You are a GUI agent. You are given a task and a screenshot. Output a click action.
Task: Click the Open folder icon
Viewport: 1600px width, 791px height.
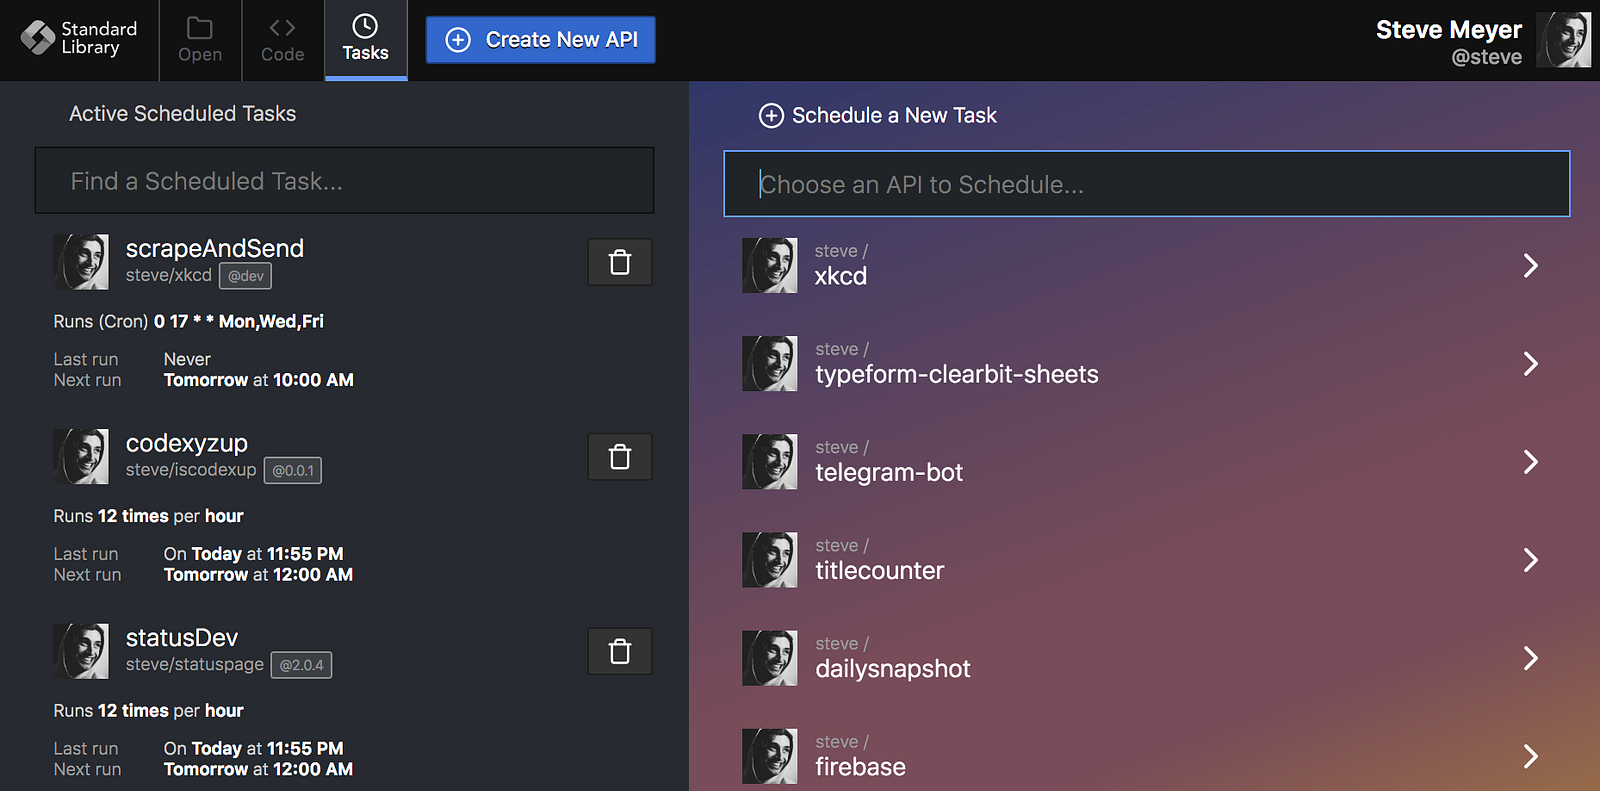(200, 29)
